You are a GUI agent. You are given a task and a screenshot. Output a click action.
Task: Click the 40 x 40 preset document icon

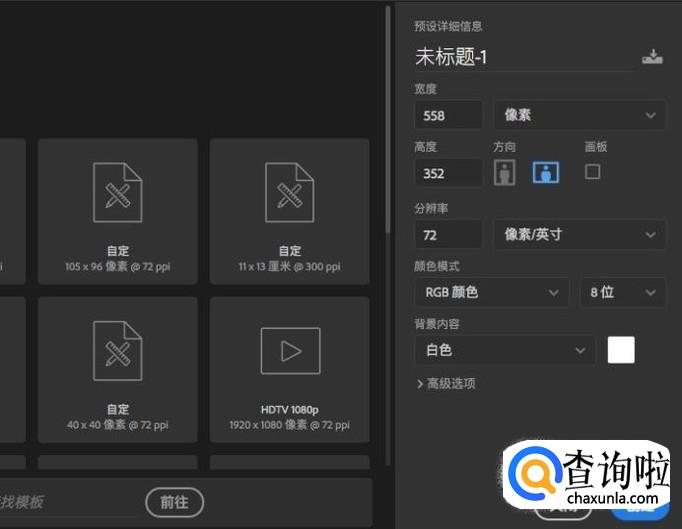coord(117,351)
